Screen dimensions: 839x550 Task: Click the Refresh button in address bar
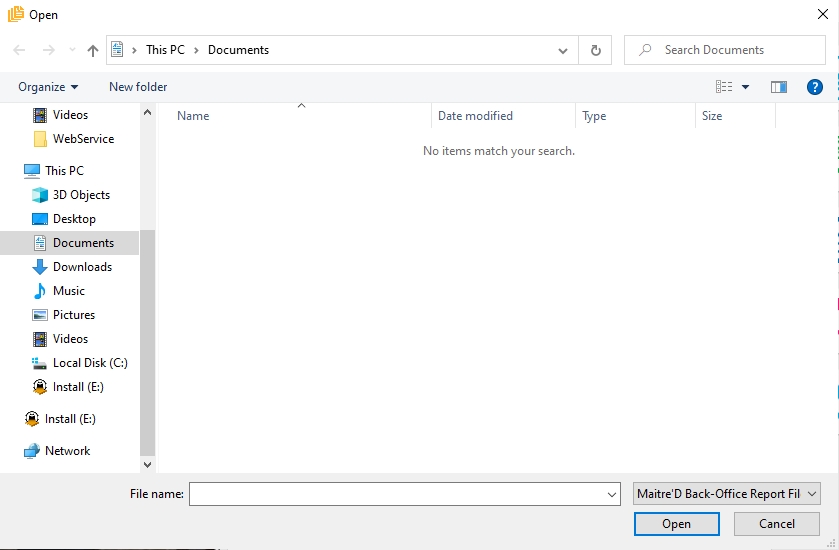click(x=596, y=50)
